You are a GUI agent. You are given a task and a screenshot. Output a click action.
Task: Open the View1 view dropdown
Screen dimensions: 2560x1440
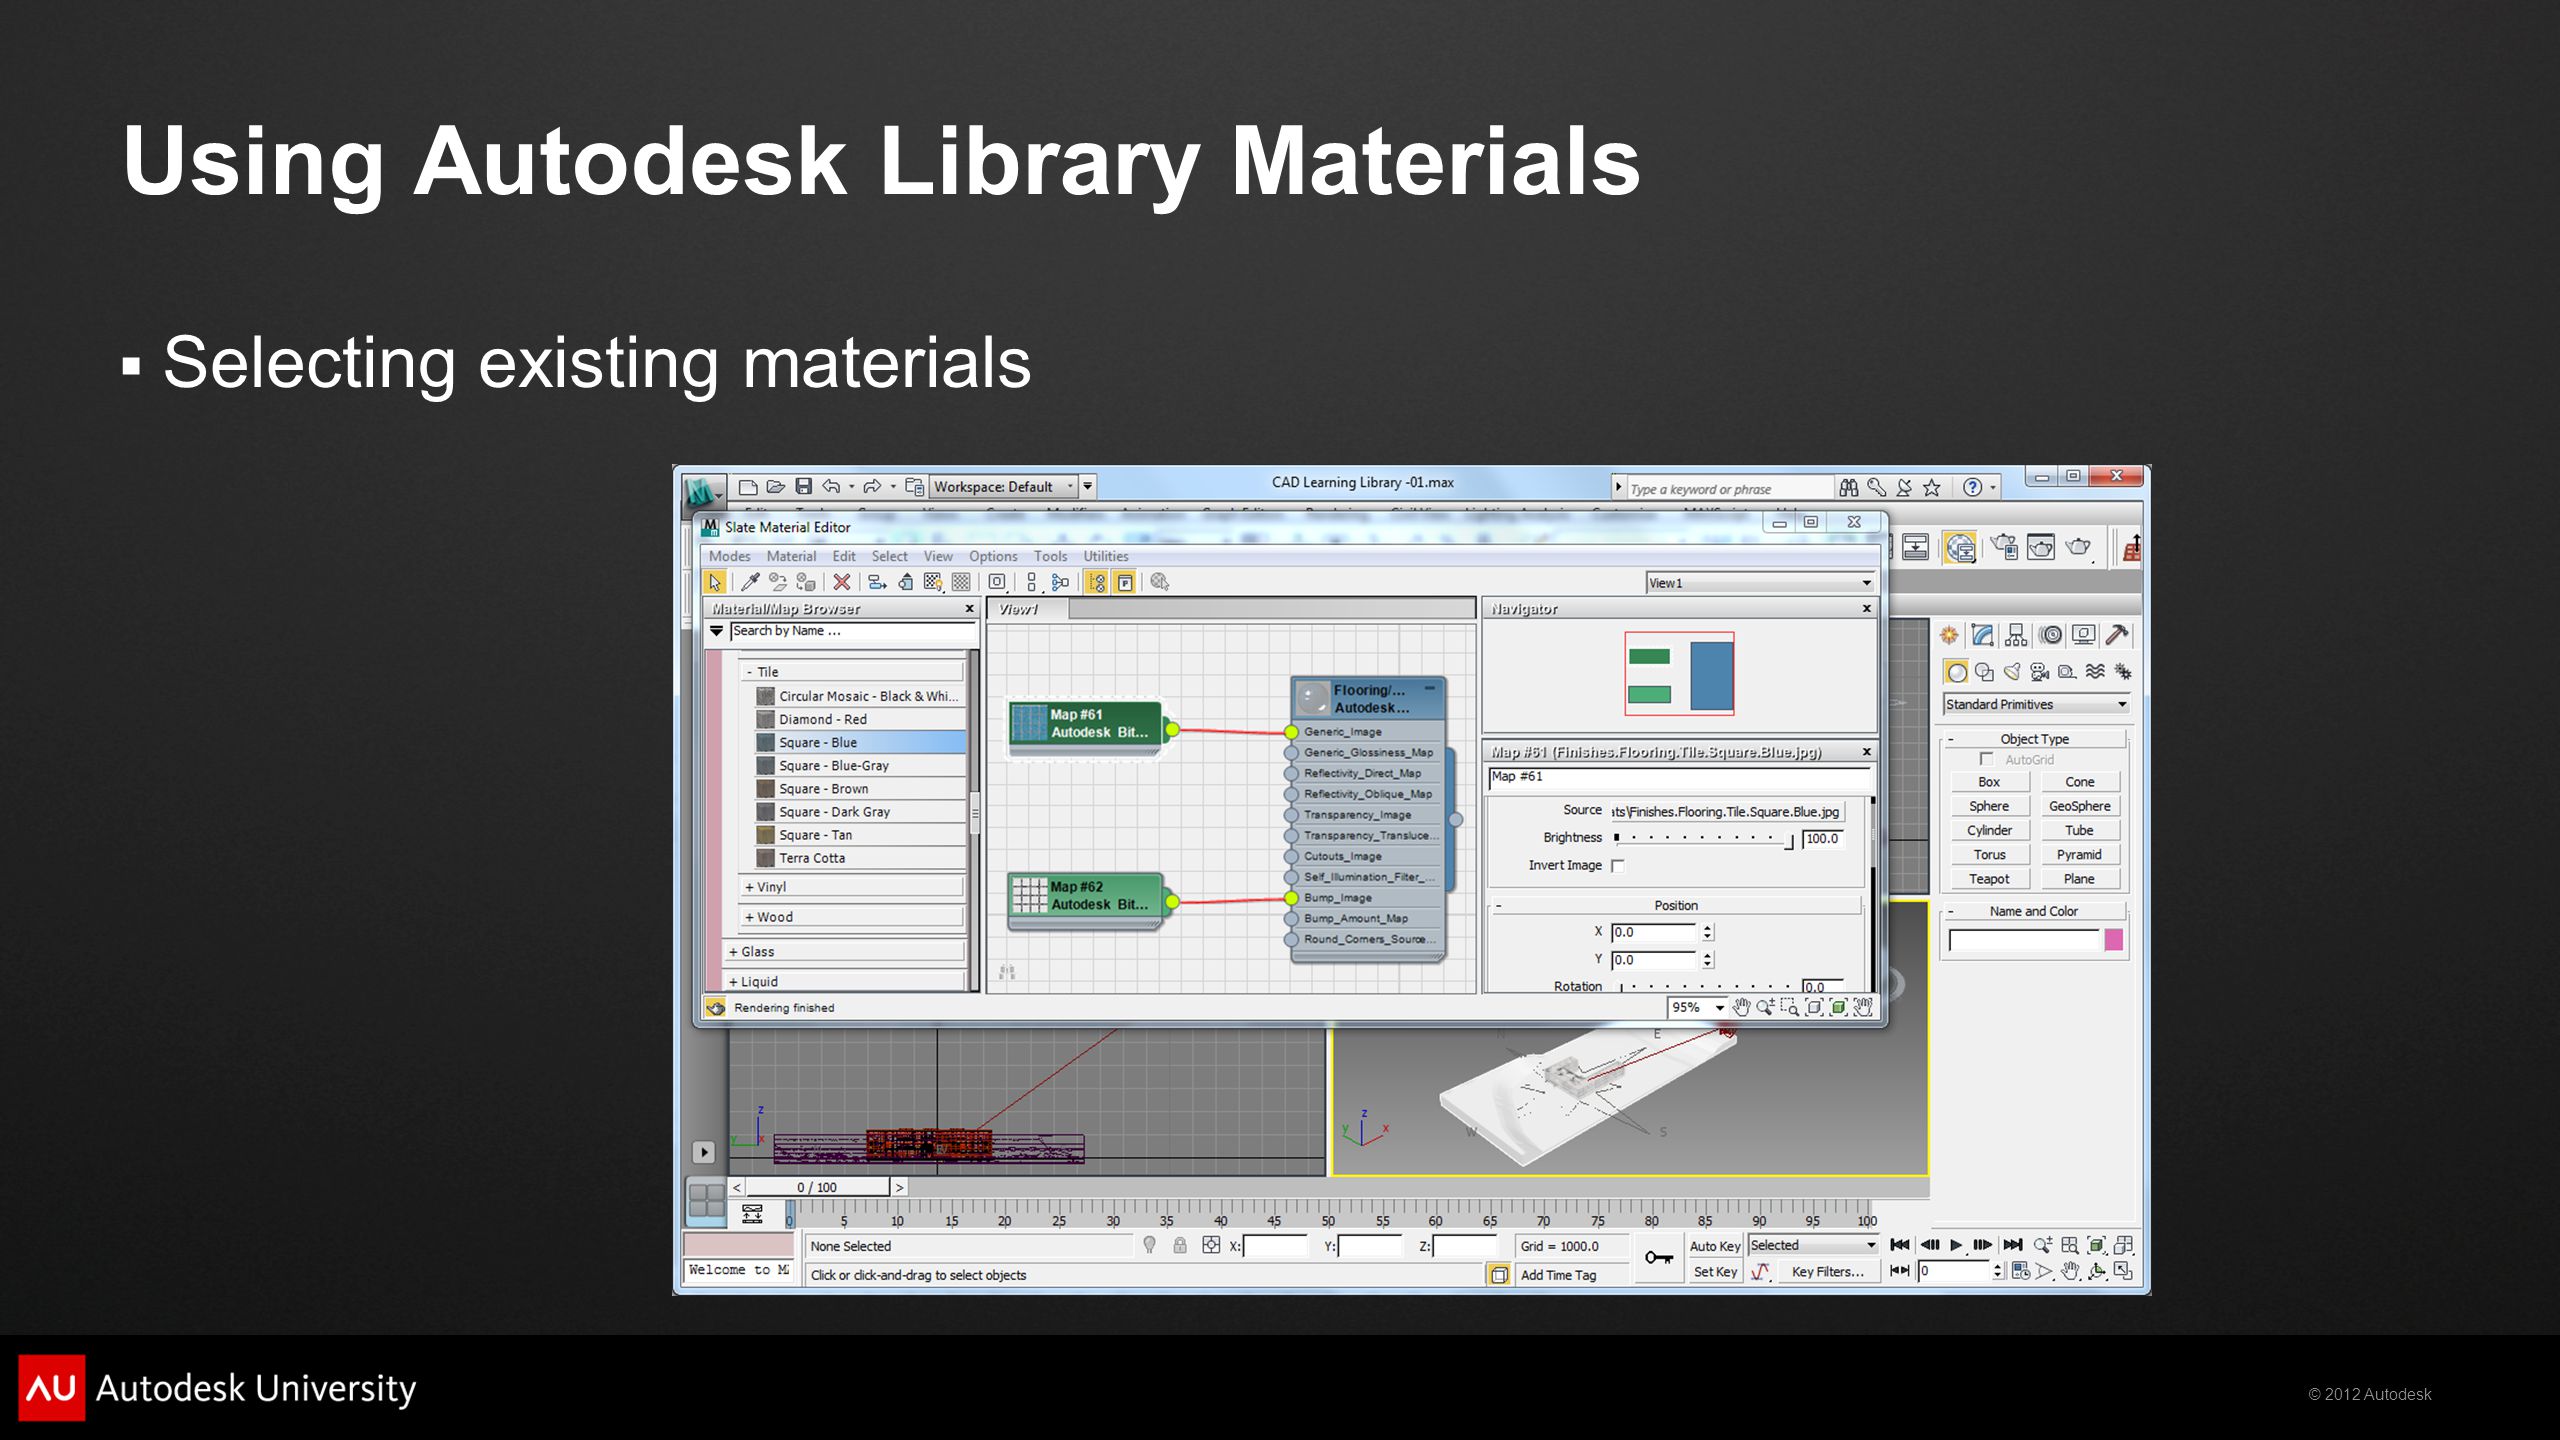(1759, 583)
